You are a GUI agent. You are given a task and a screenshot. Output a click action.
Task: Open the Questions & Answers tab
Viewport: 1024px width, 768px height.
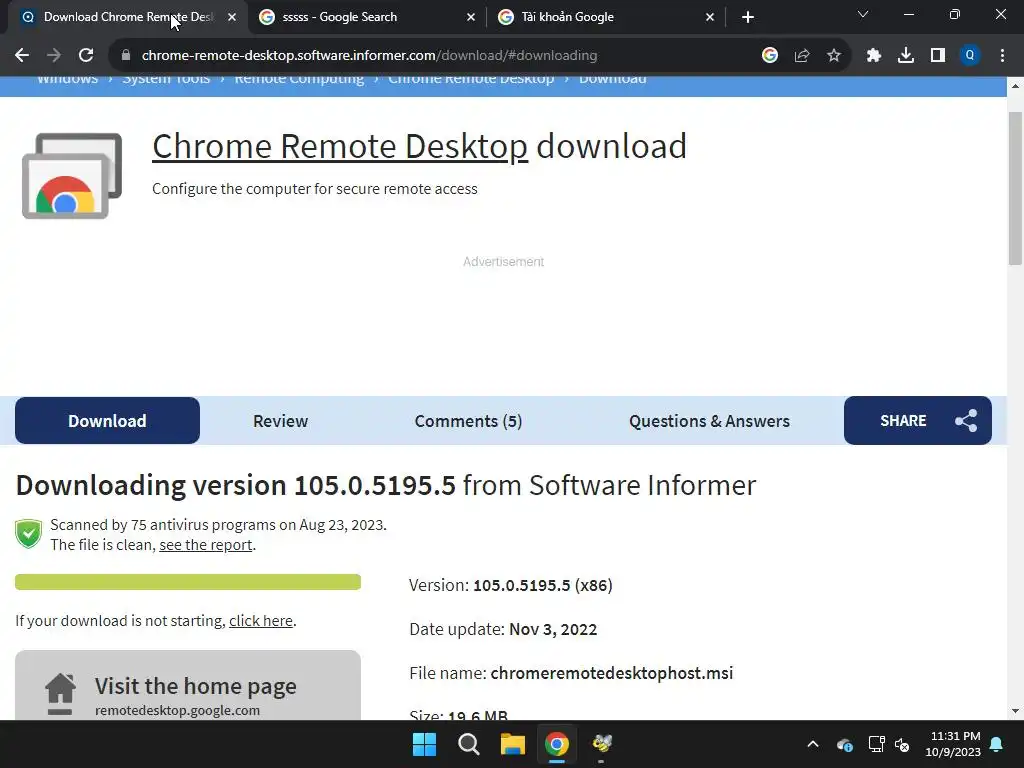(709, 421)
